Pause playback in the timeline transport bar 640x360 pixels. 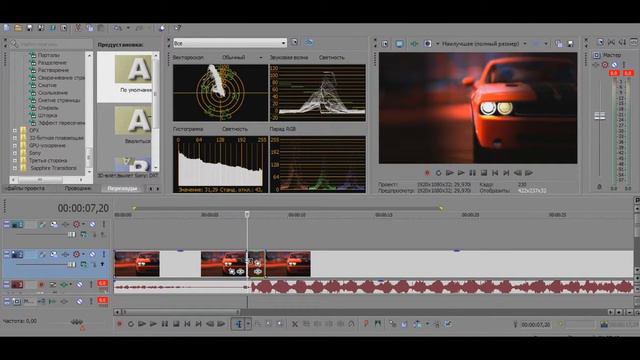pos(164,324)
